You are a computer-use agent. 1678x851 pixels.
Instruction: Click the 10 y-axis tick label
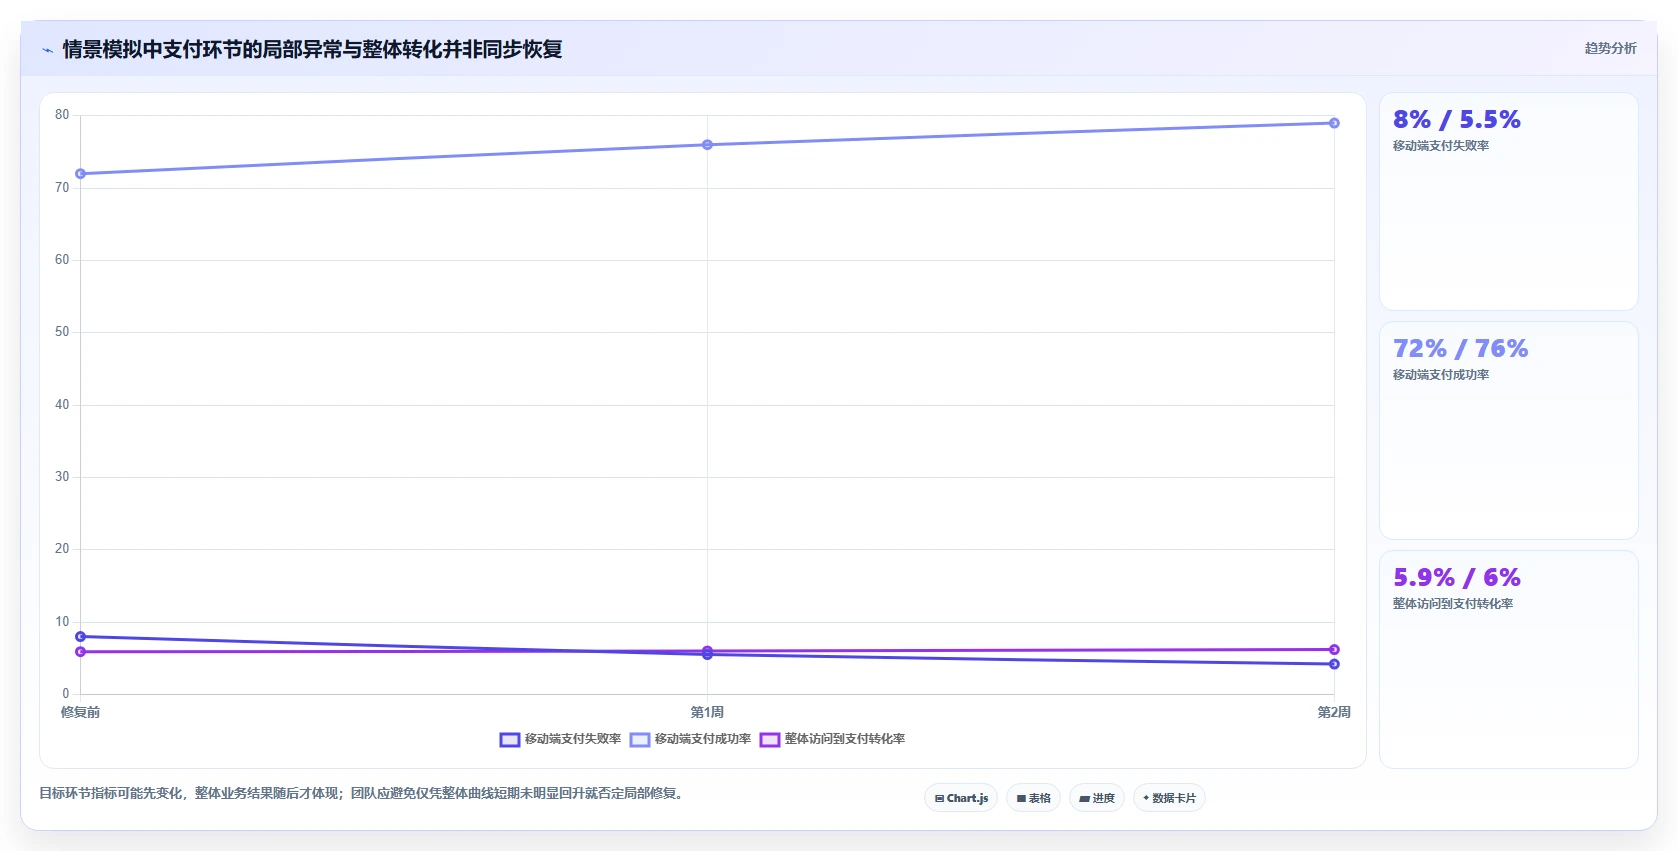click(62, 622)
